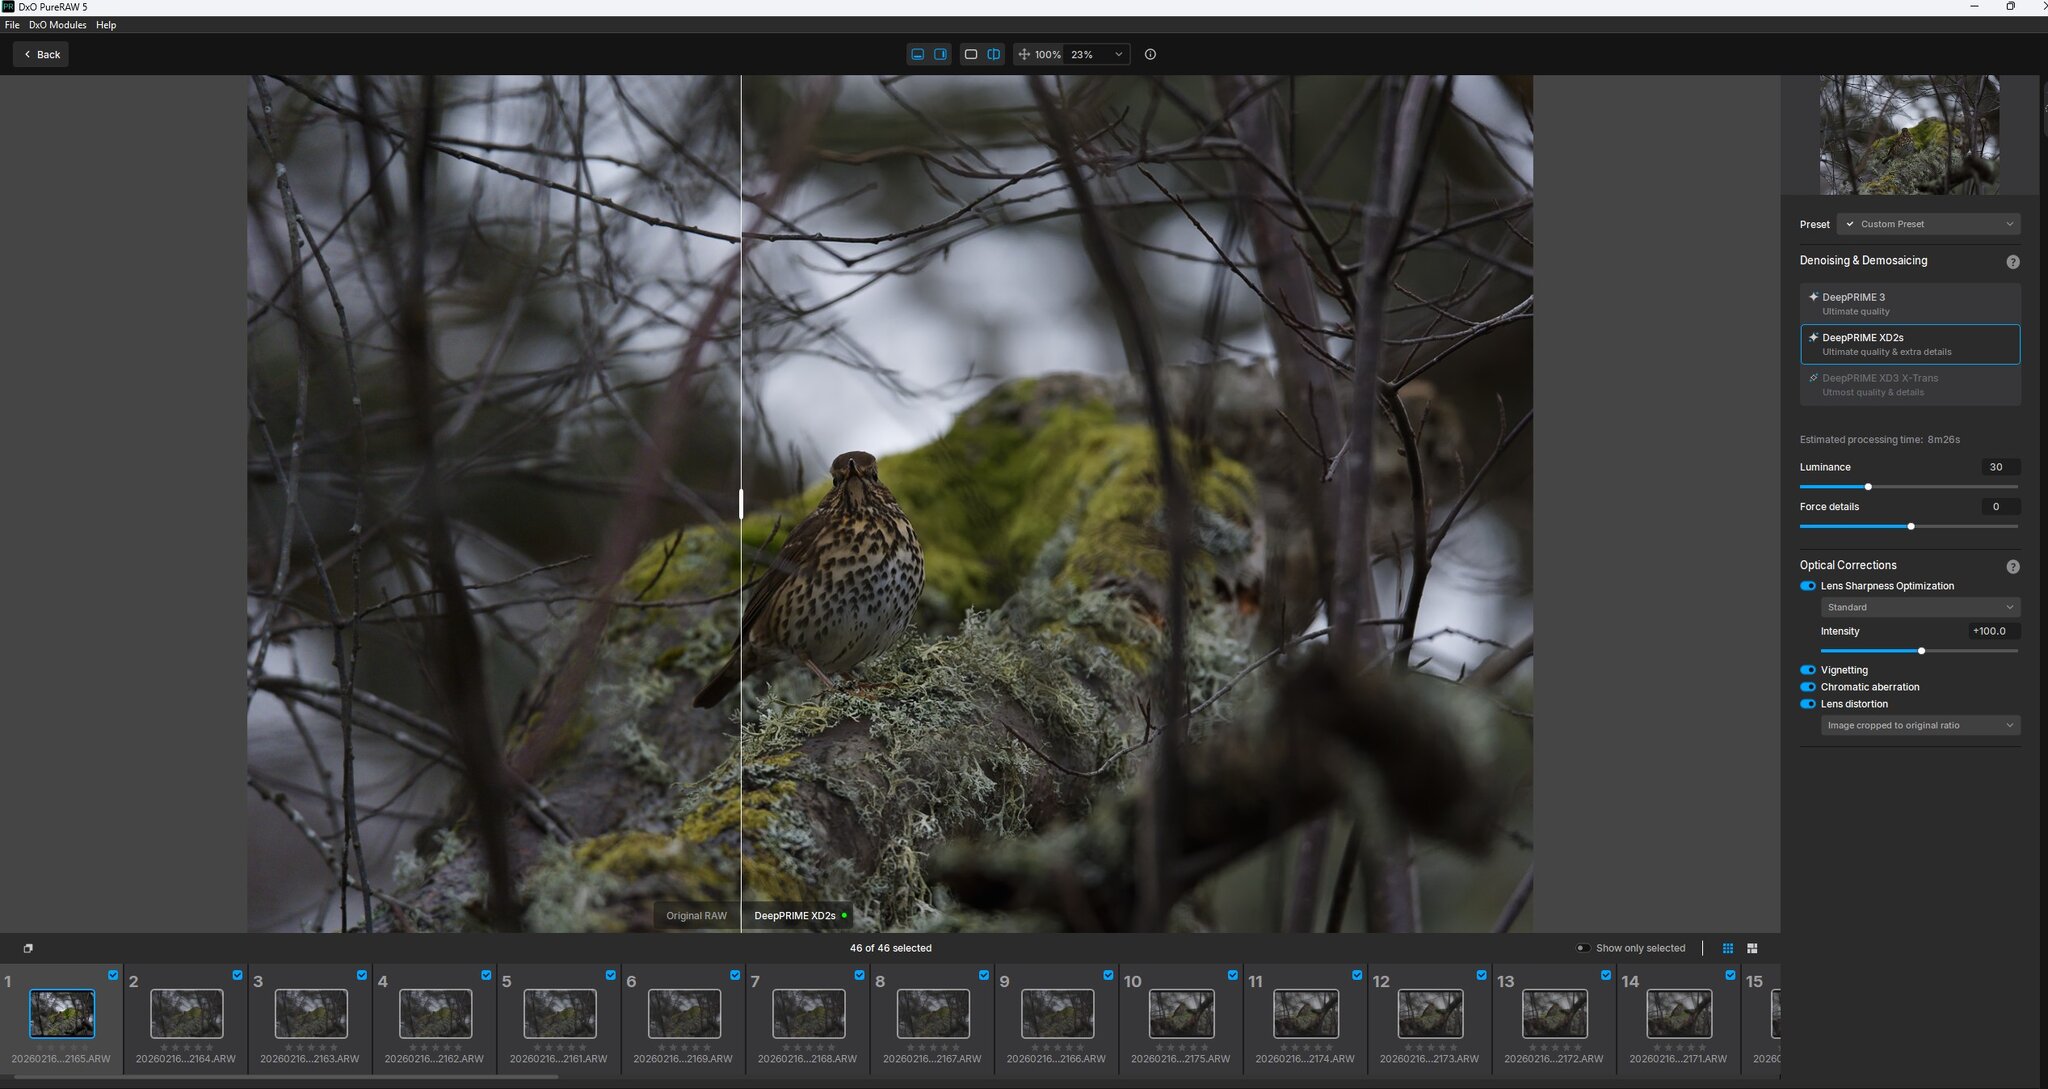This screenshot has width=2048, height=1089.
Task: Enable Show only selected switch
Action: coord(1583,948)
